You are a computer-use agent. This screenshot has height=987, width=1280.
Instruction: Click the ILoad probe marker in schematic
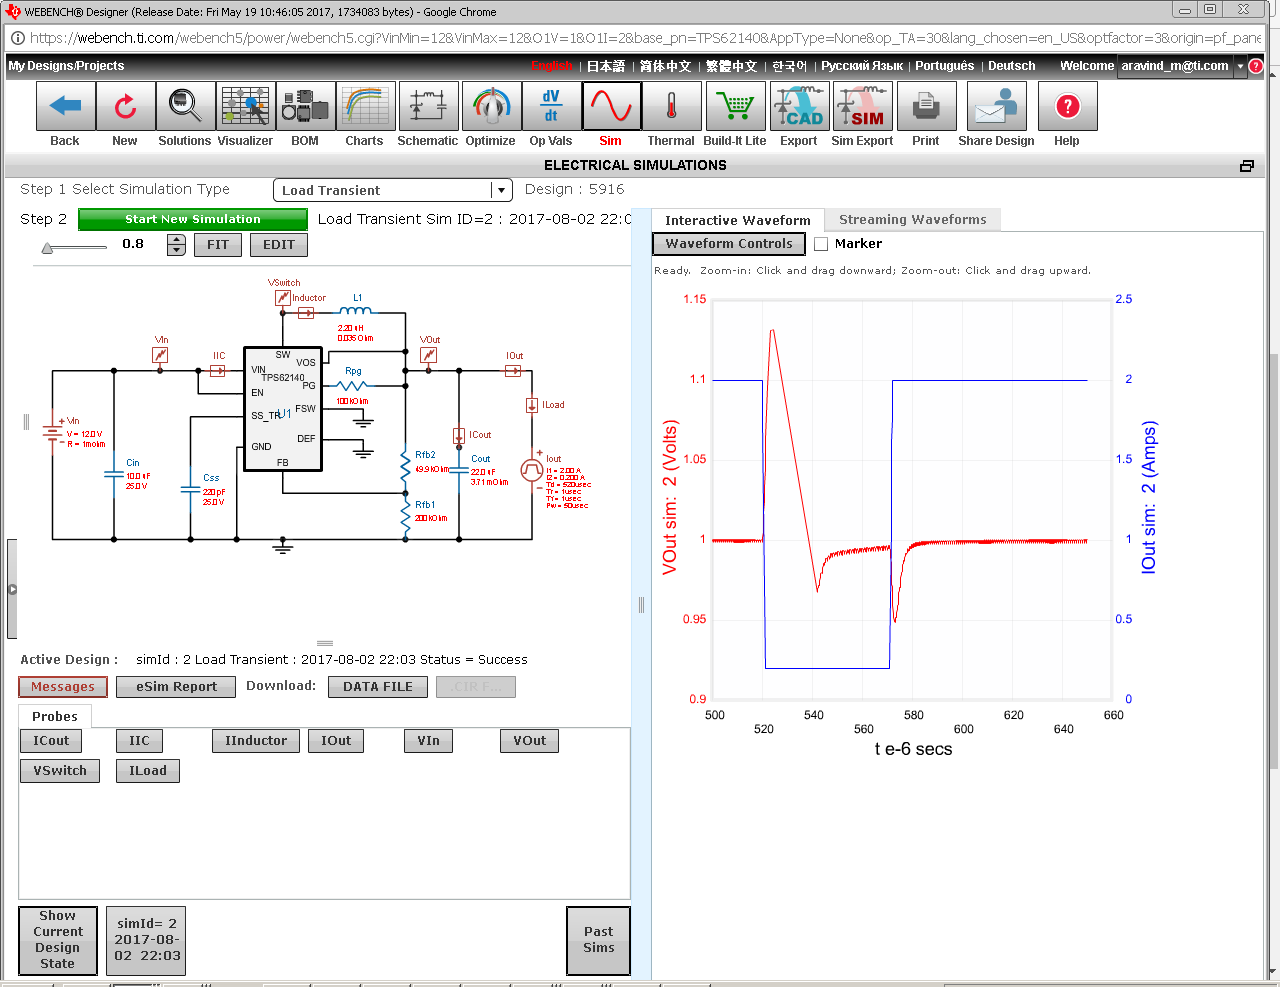point(532,405)
